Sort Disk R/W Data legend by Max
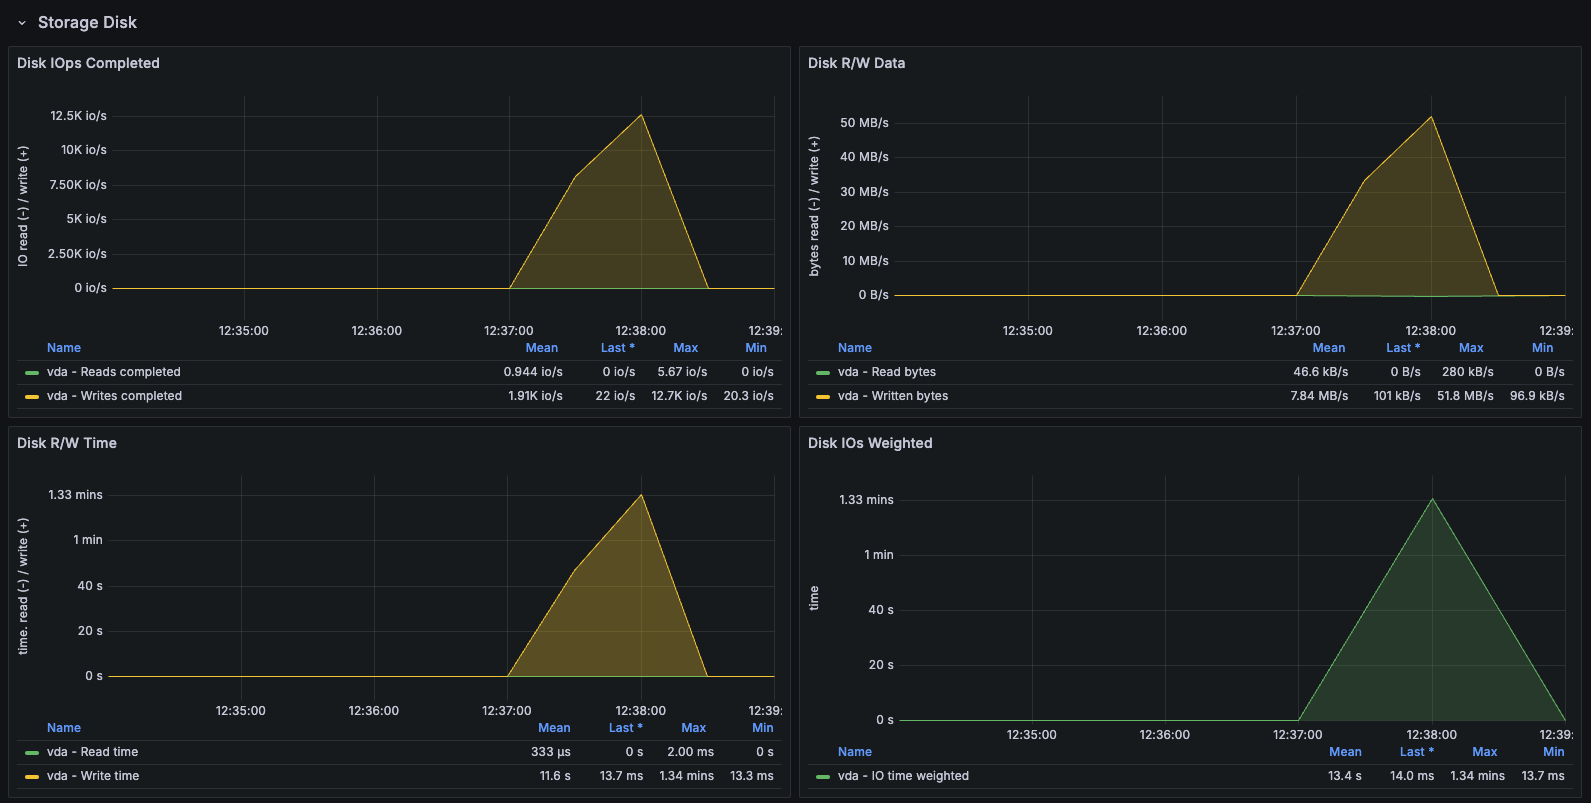The width and height of the screenshot is (1591, 803). pyautogui.click(x=1470, y=348)
